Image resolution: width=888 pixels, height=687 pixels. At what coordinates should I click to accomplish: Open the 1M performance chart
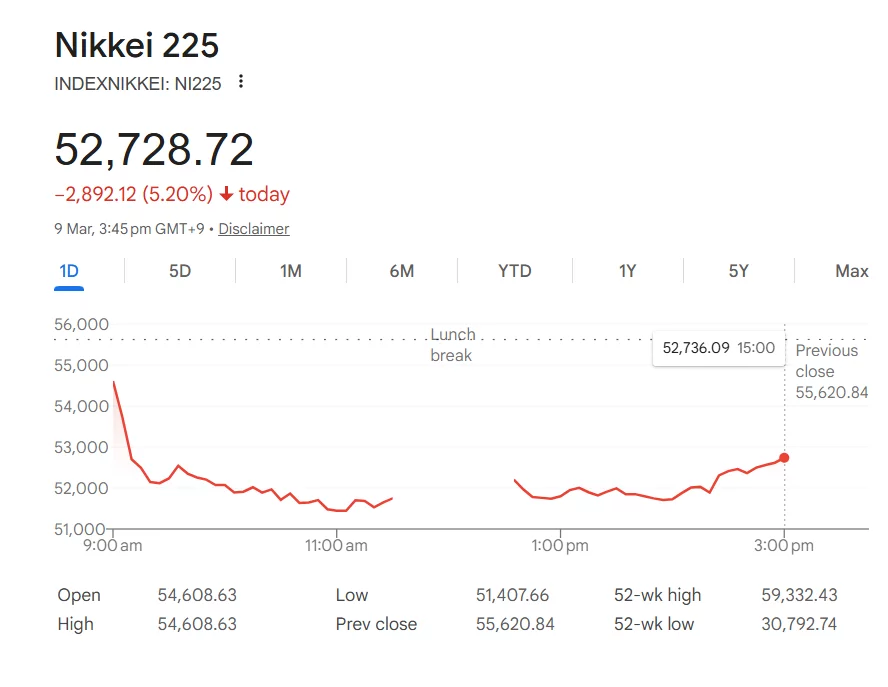pos(290,270)
